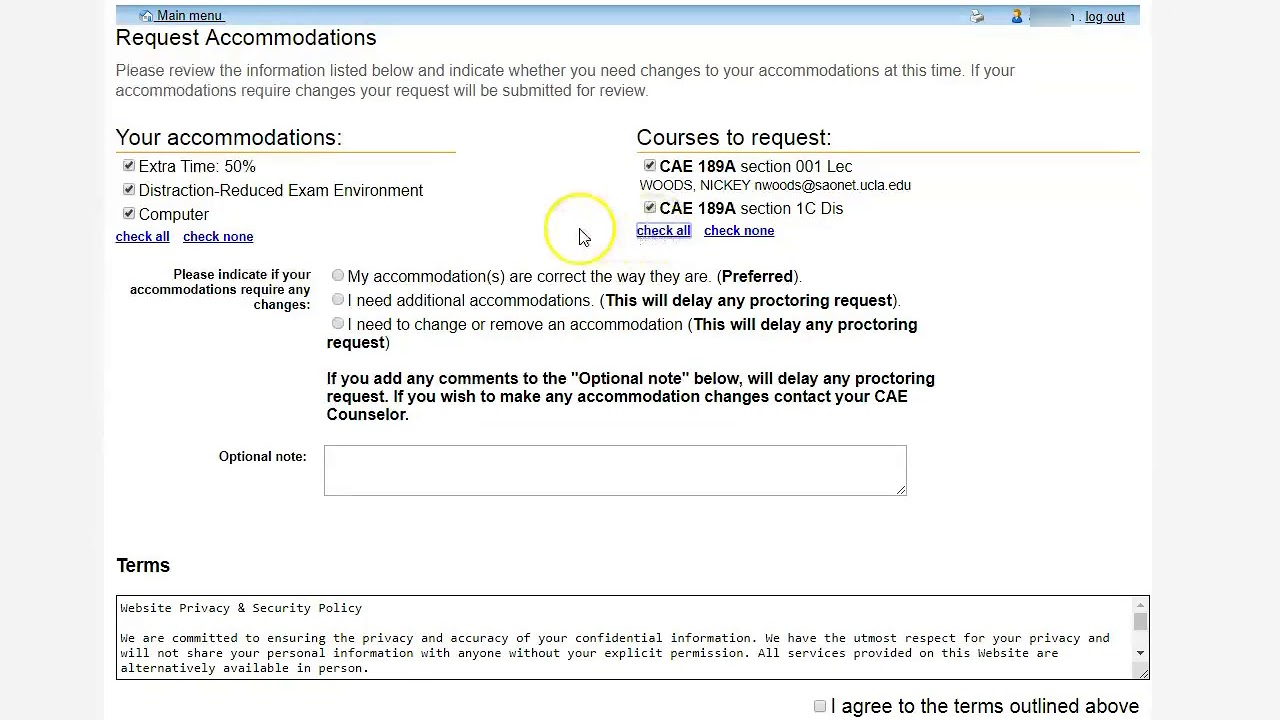Click check all under Your accommodations

(142, 236)
